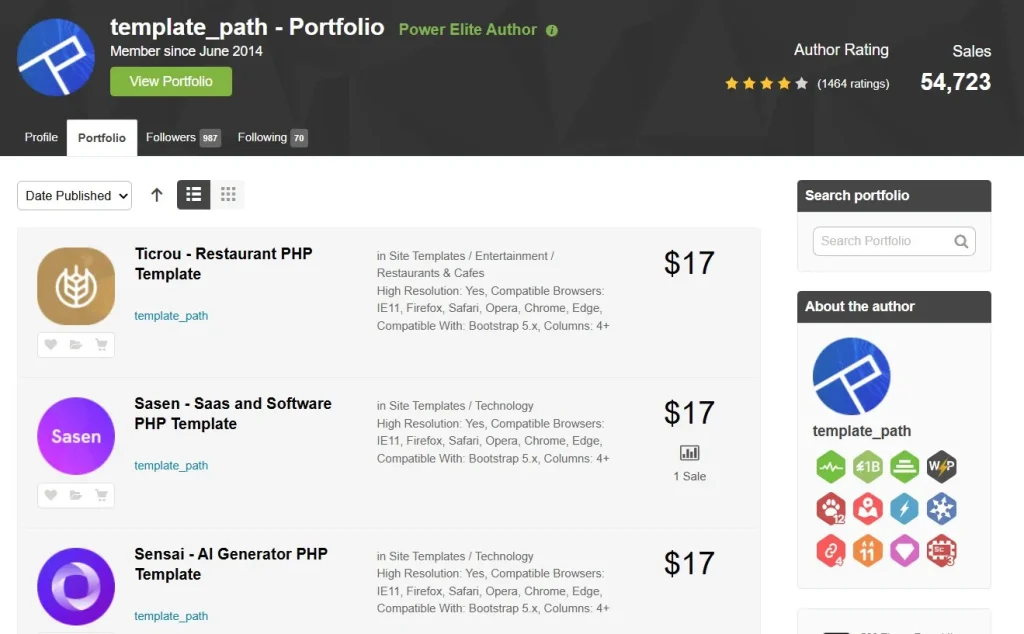Add Sasen template to cart
Image resolution: width=1024 pixels, height=634 pixels.
click(x=101, y=495)
